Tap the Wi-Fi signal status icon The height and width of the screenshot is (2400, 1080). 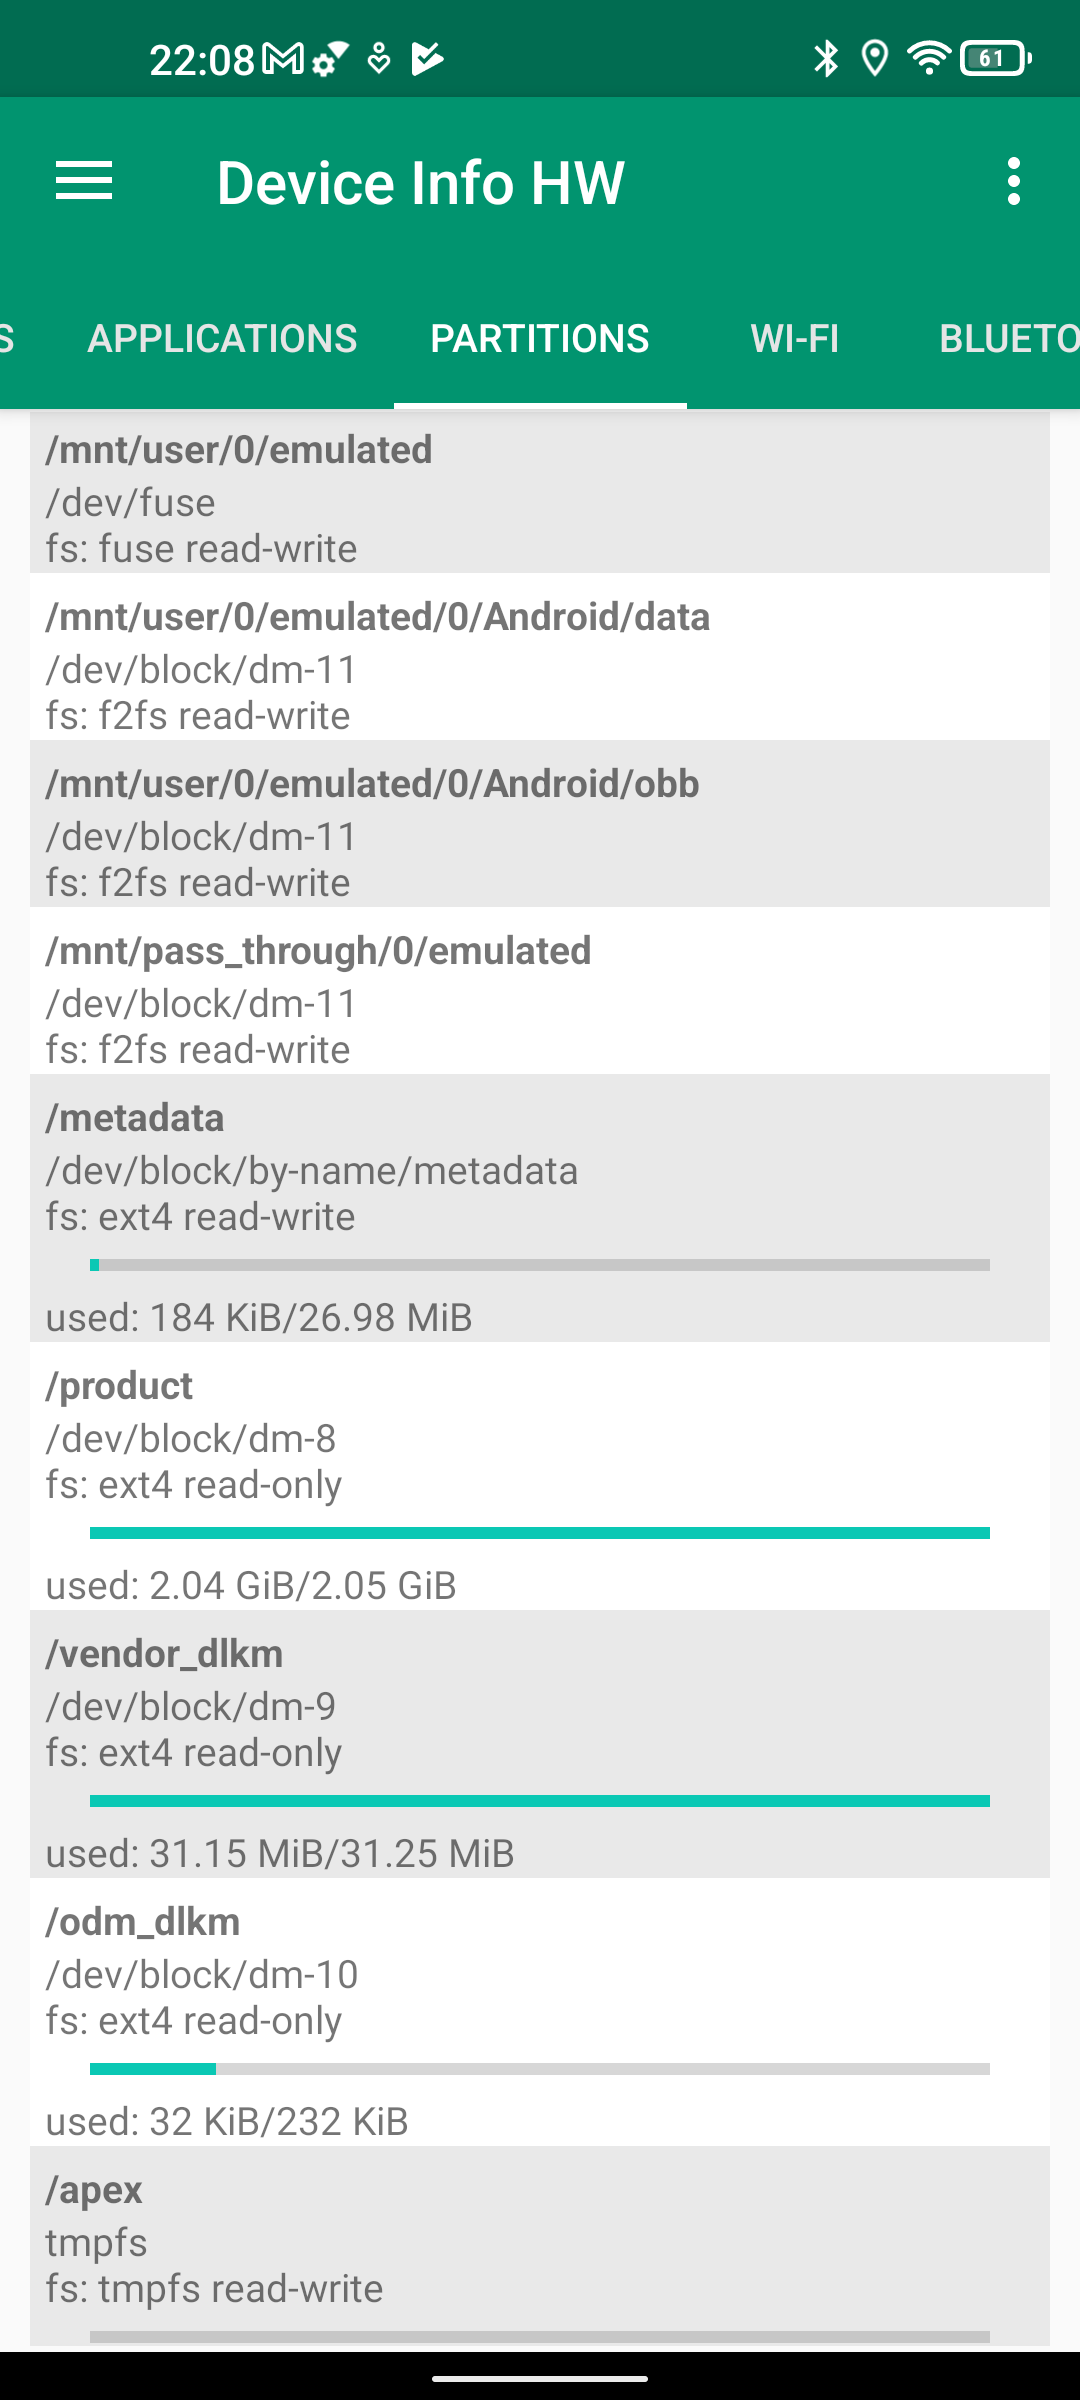929,59
